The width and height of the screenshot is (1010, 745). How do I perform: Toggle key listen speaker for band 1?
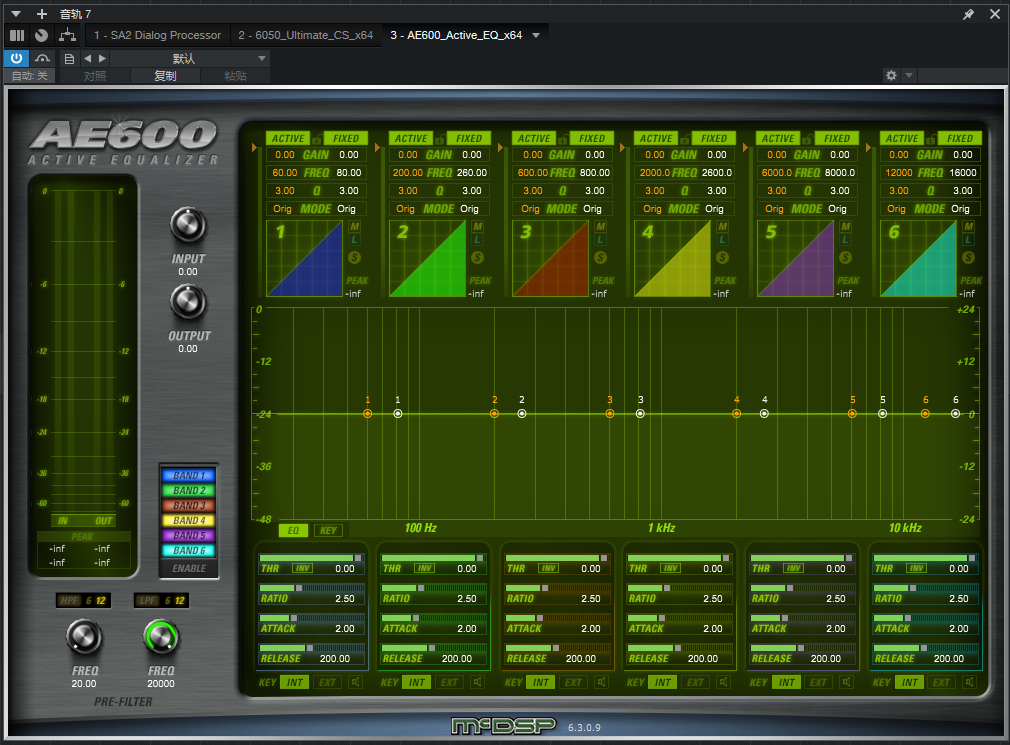point(356,682)
